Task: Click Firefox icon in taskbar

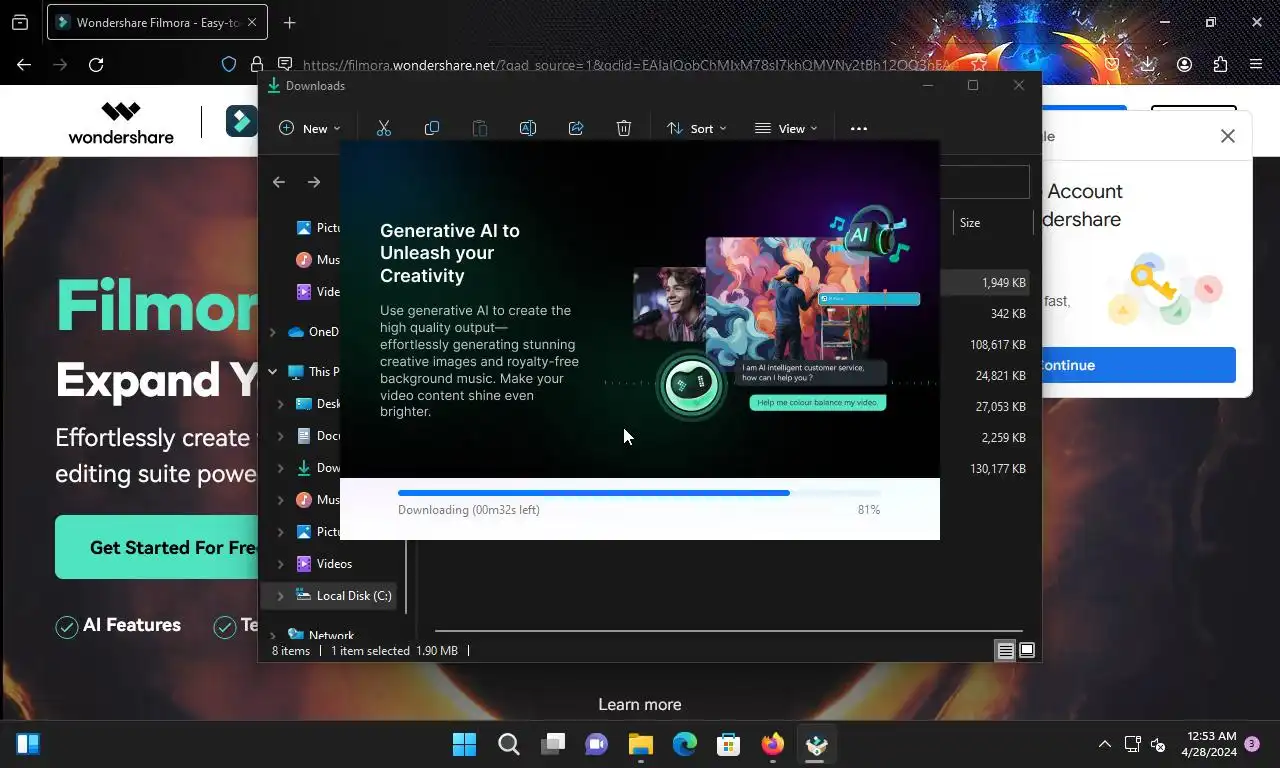Action: (772, 744)
